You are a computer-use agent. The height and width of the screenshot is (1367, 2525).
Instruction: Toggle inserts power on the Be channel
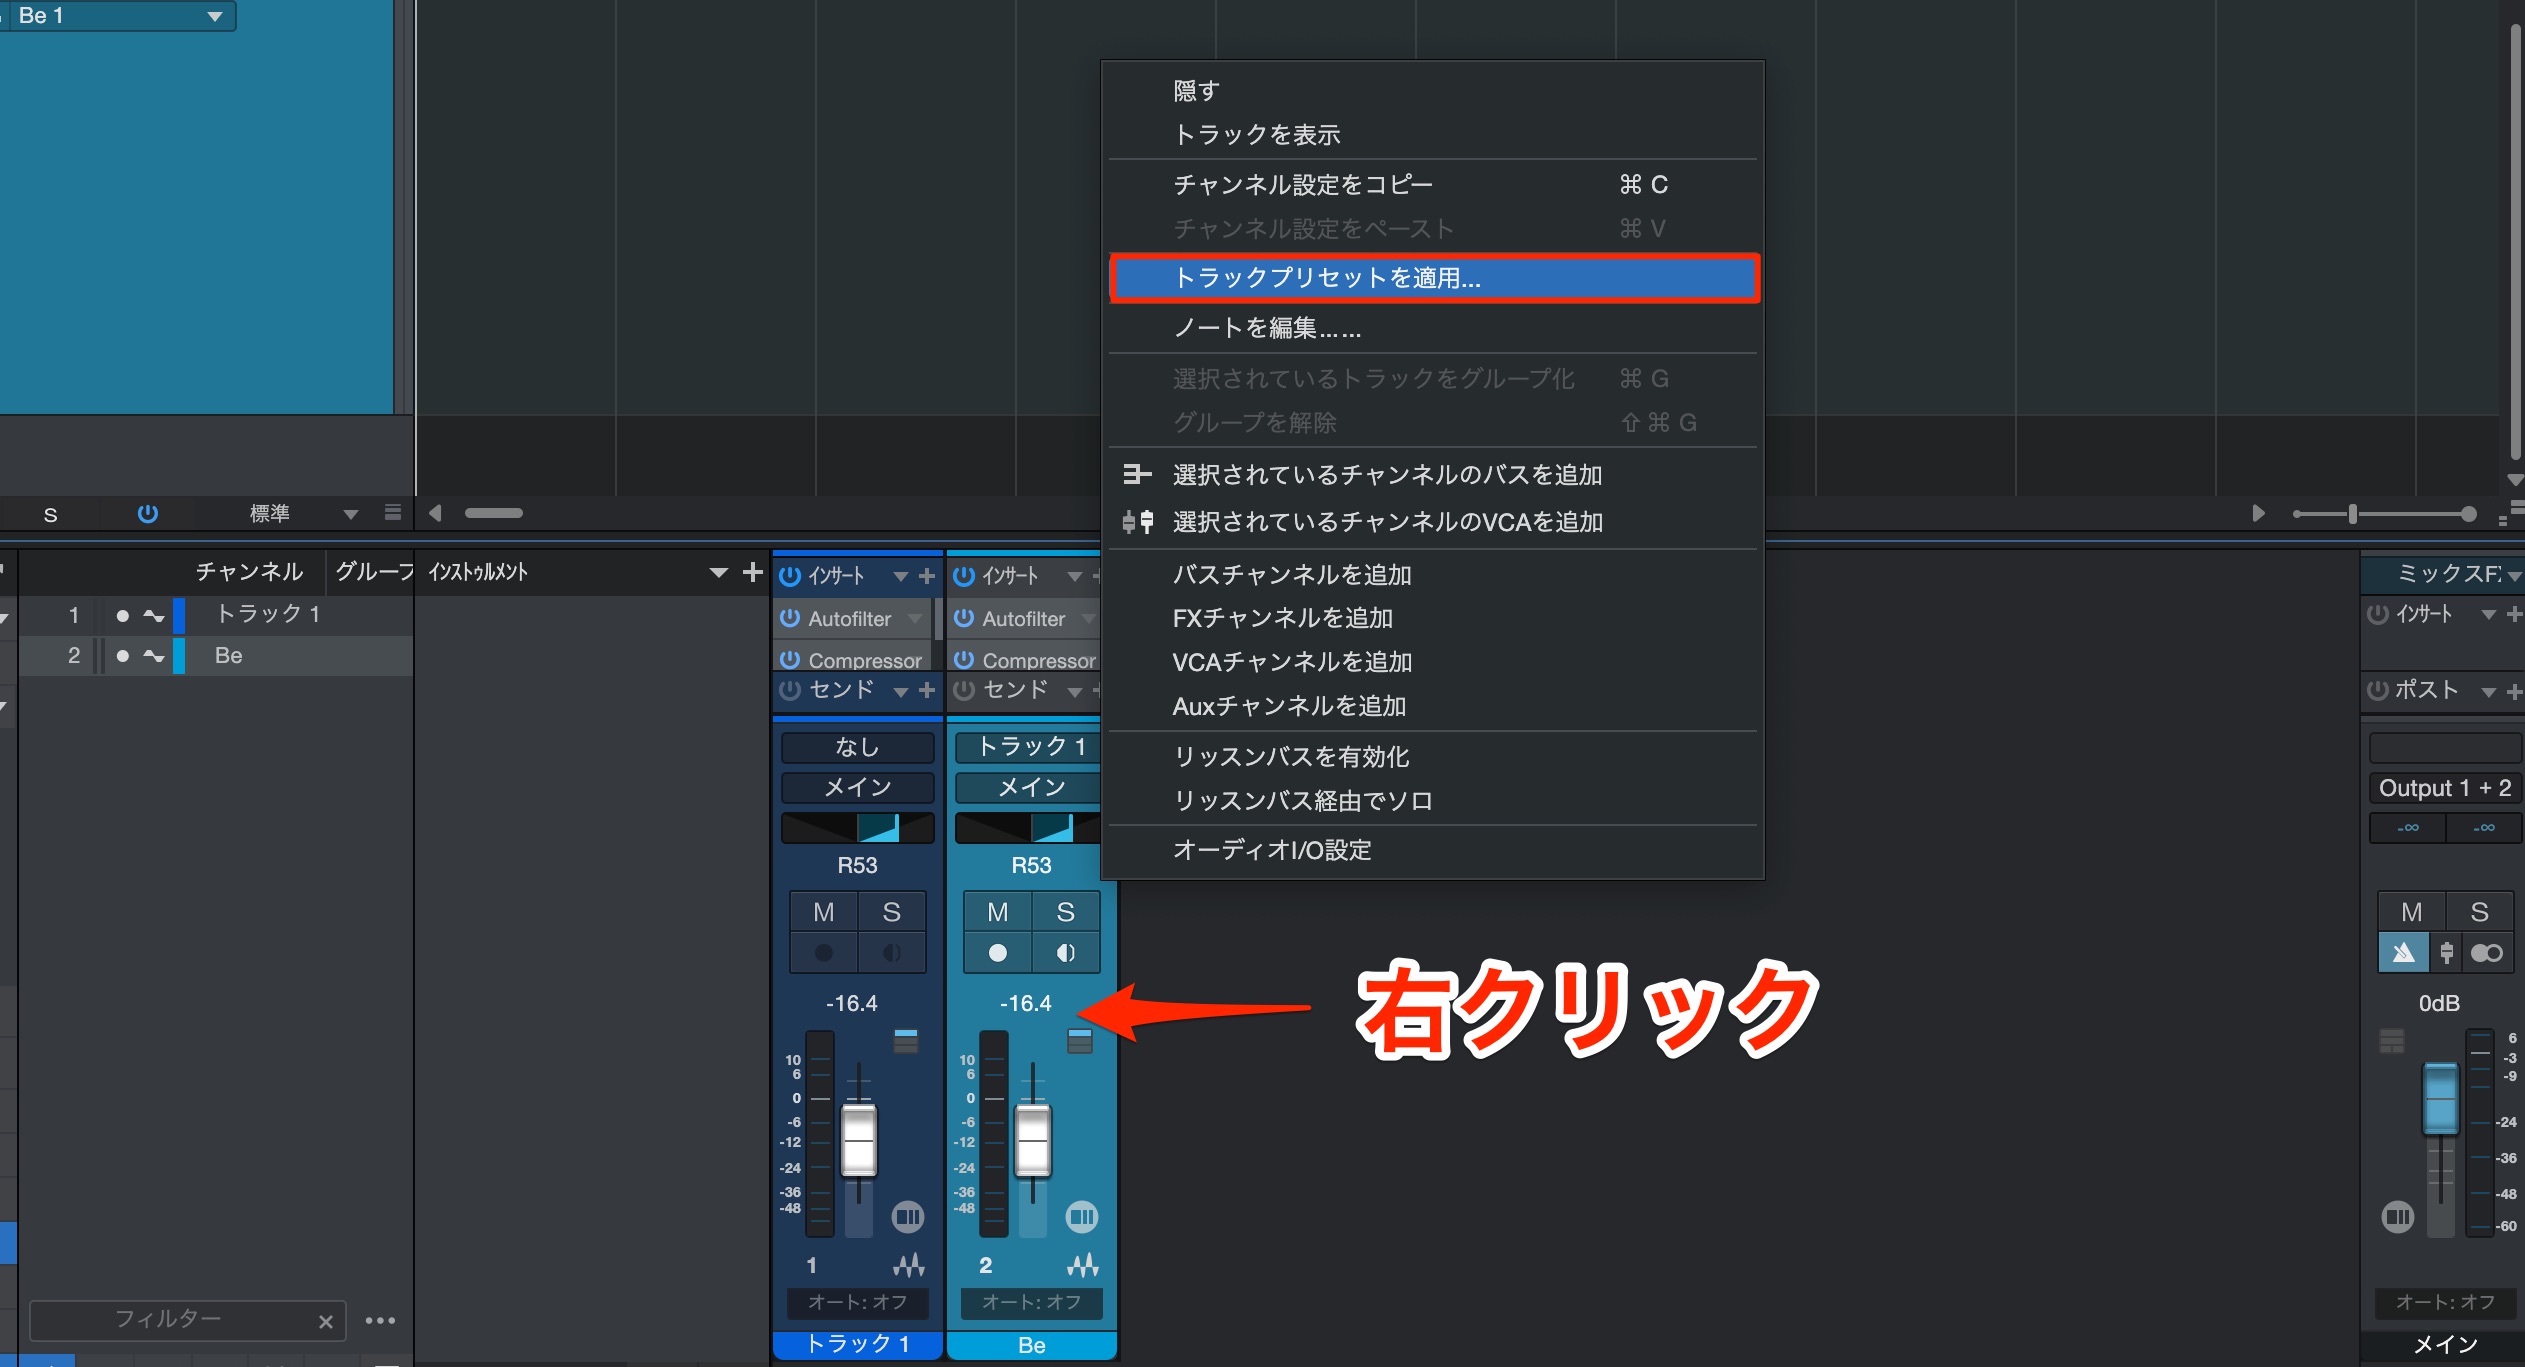coord(964,576)
